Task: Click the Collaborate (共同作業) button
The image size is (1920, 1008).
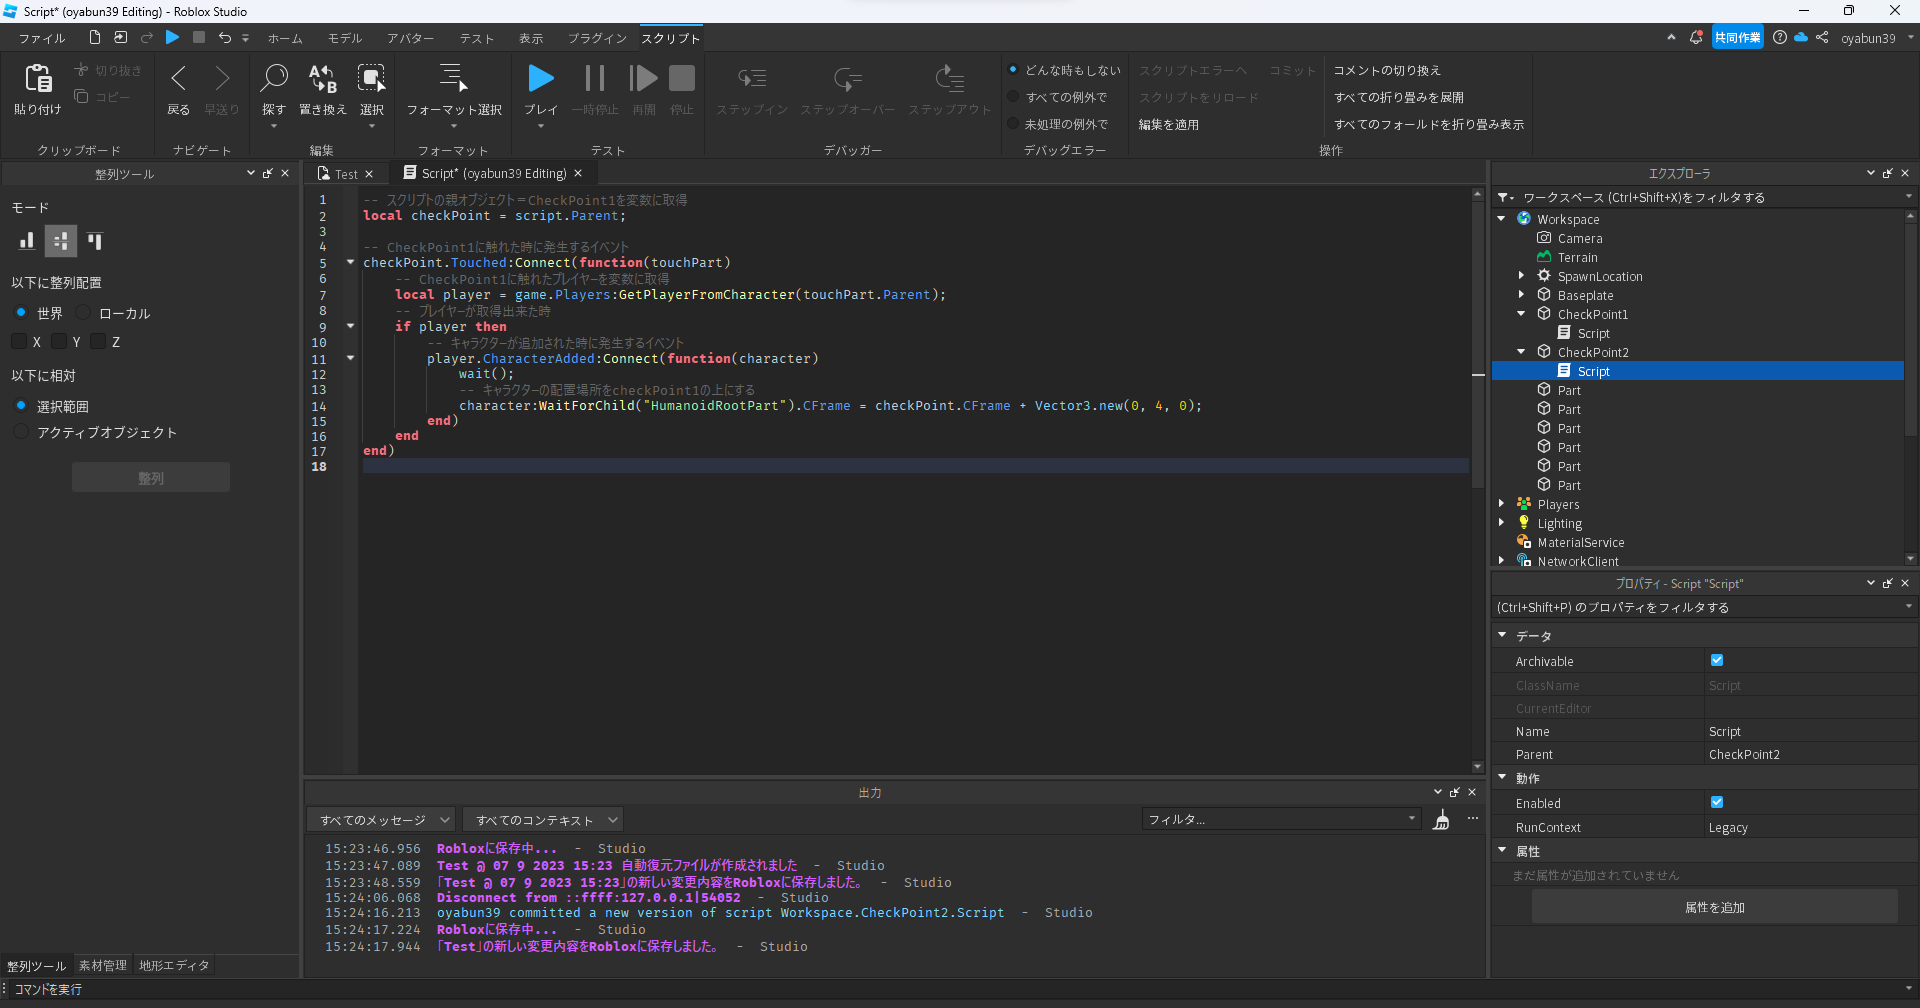Action: 1737,37
